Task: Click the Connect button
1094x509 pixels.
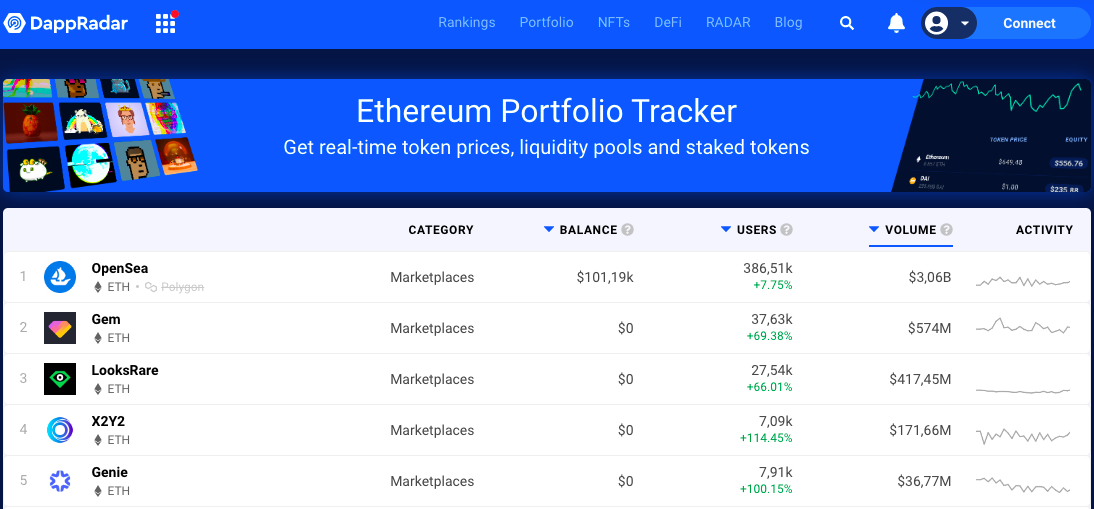Action: (1029, 23)
